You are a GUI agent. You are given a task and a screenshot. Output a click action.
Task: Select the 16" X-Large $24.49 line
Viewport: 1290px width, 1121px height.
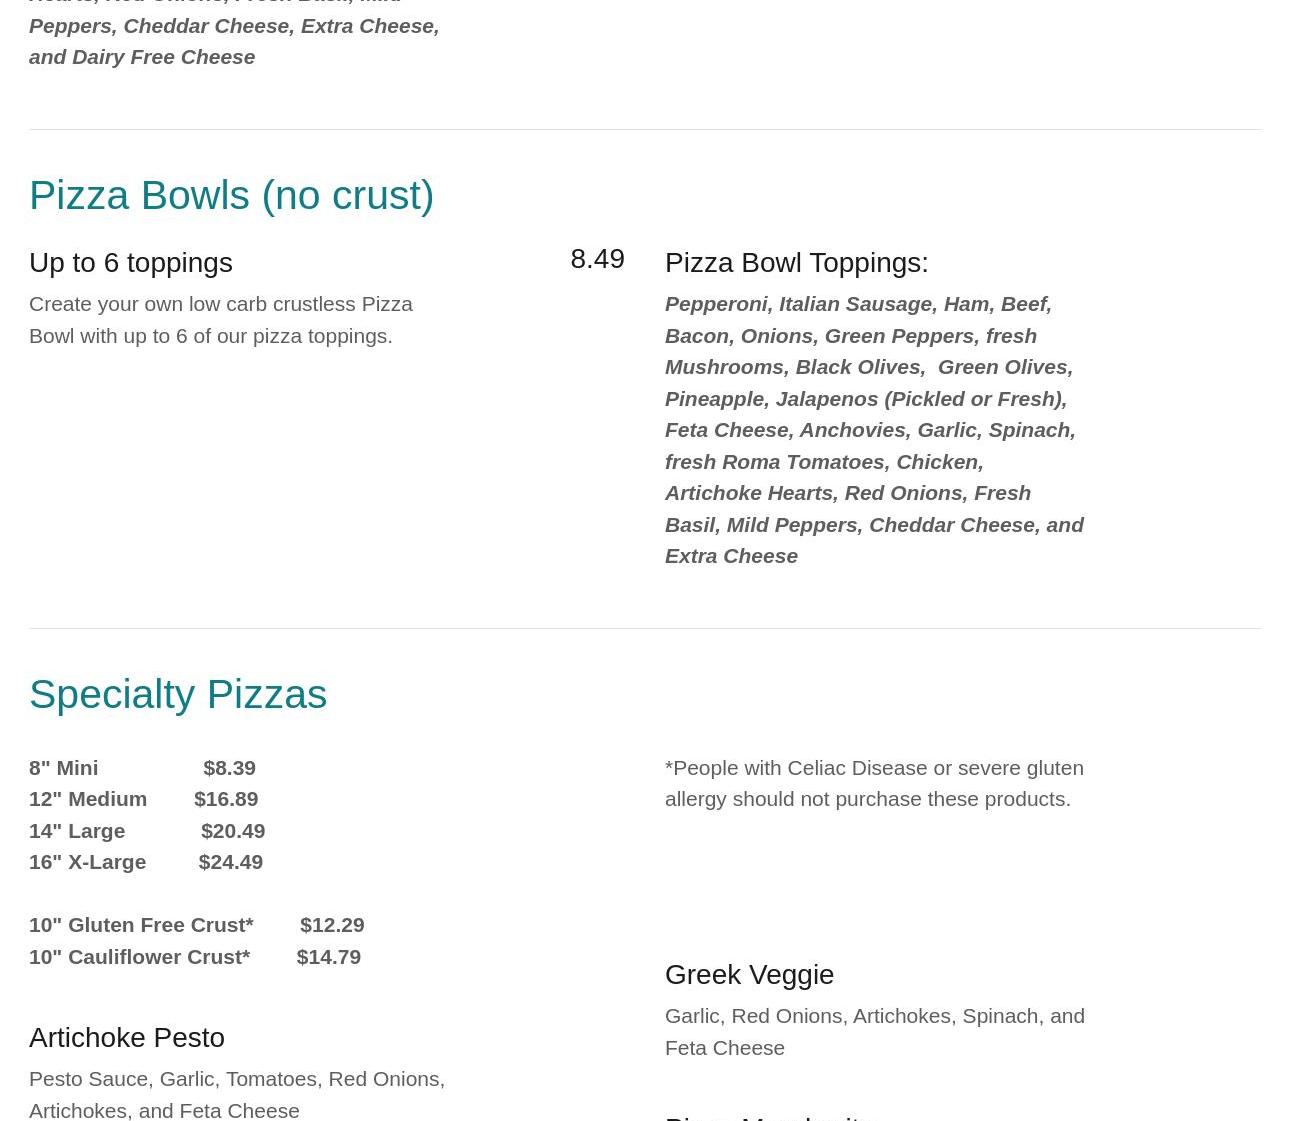tap(146, 861)
